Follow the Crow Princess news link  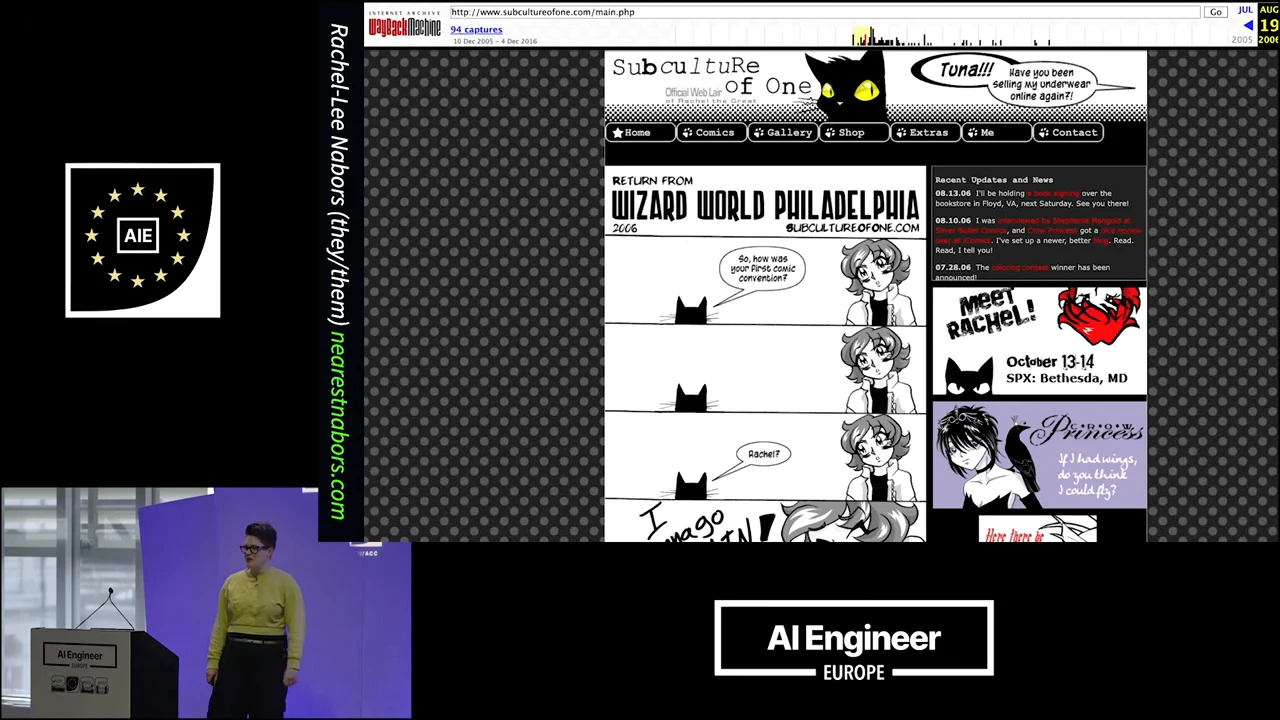click(1053, 230)
